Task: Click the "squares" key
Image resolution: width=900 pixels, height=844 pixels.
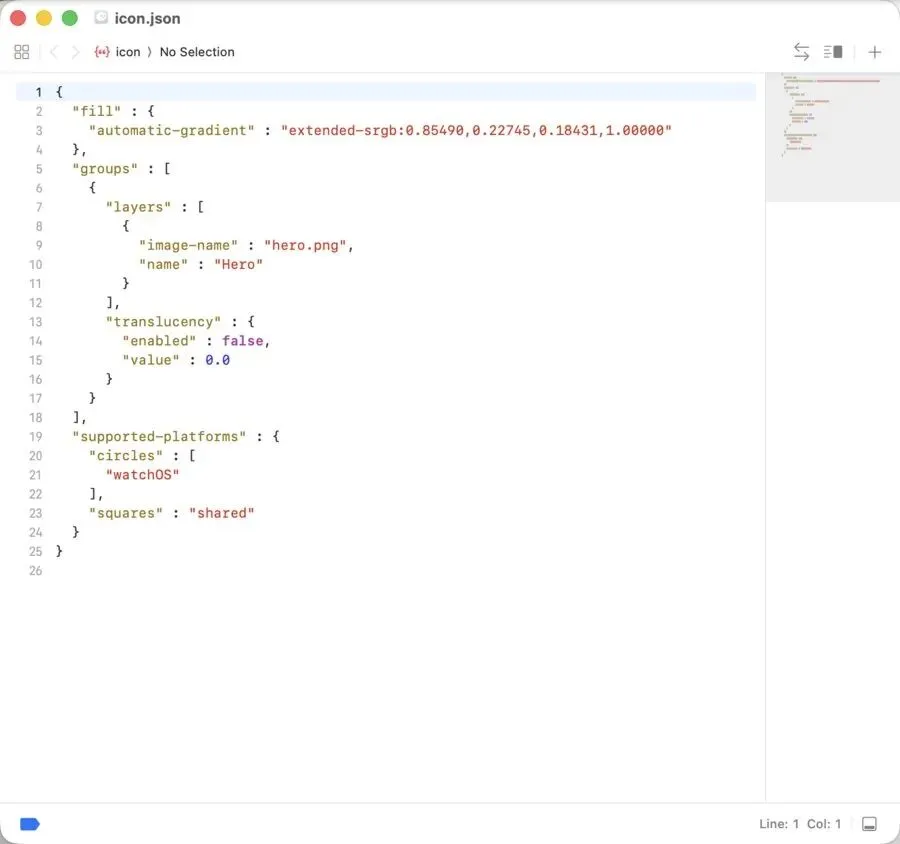Action: click(x=125, y=513)
